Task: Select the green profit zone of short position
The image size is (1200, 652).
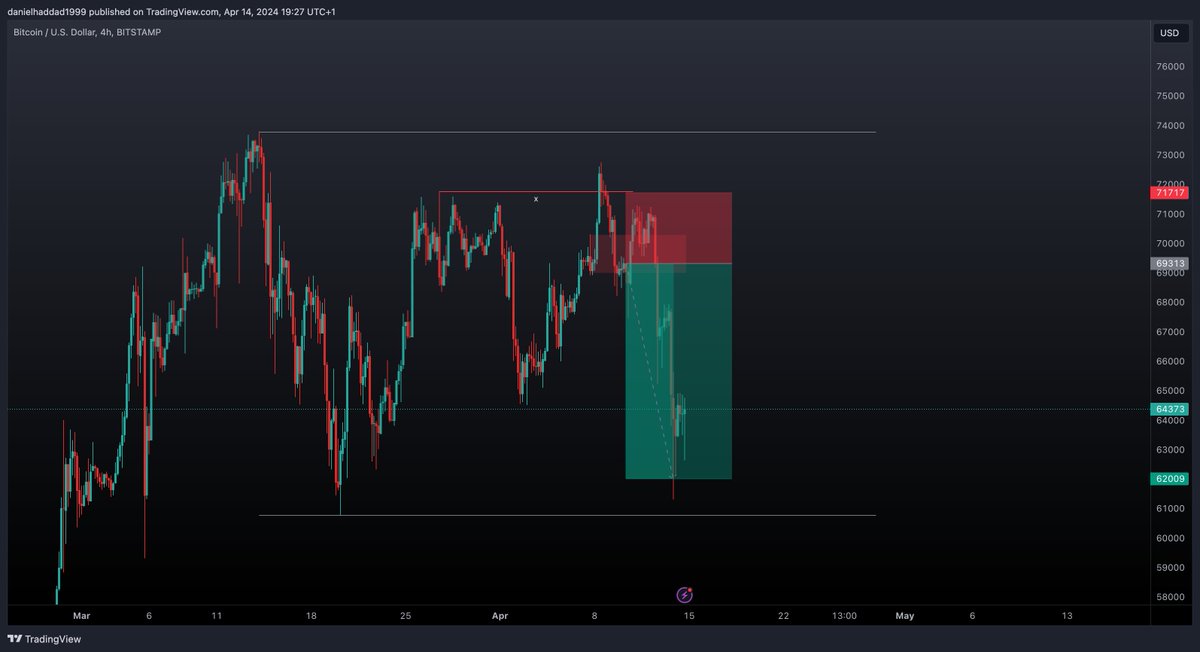Action: (x=679, y=371)
